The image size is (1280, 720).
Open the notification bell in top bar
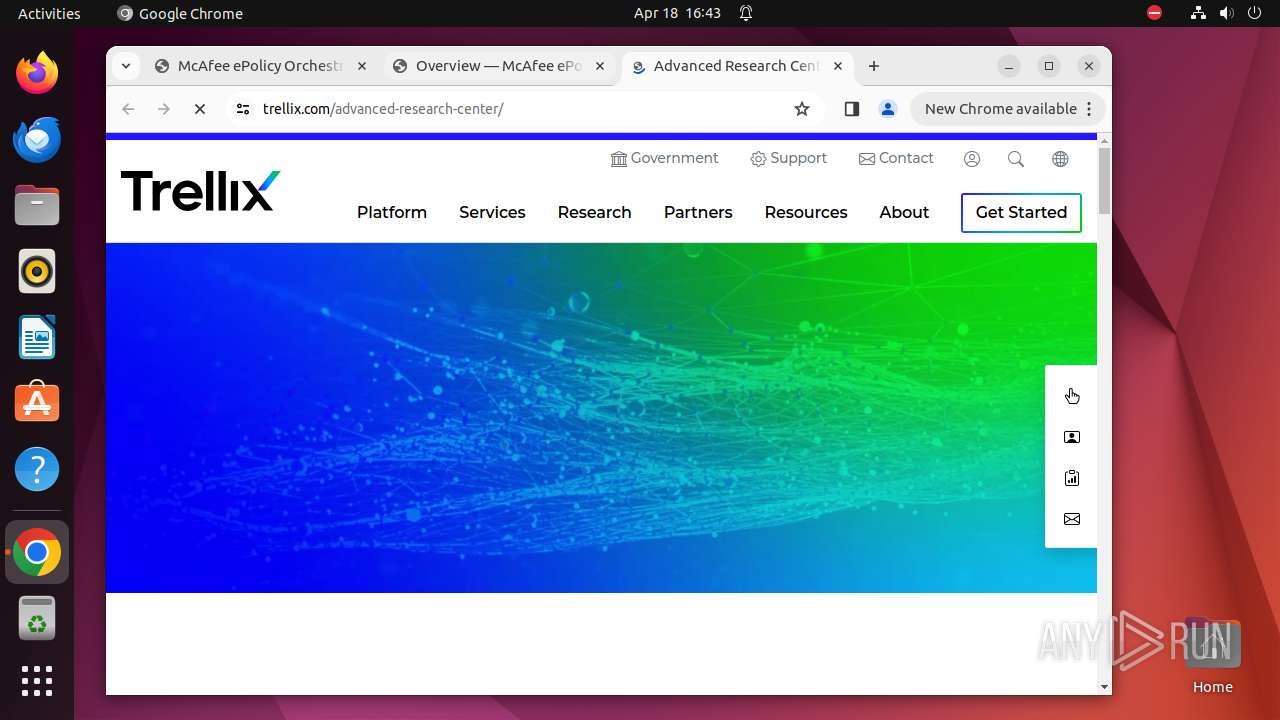pyautogui.click(x=746, y=13)
